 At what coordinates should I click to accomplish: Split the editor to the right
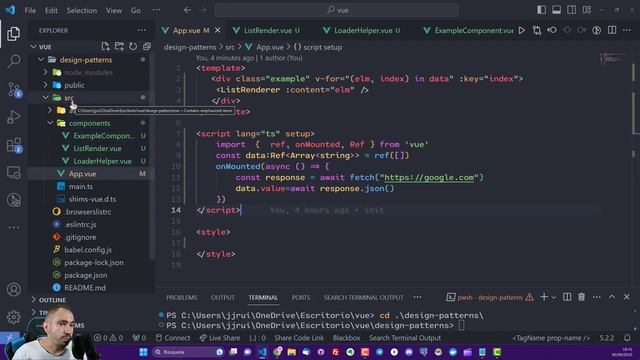(612, 30)
